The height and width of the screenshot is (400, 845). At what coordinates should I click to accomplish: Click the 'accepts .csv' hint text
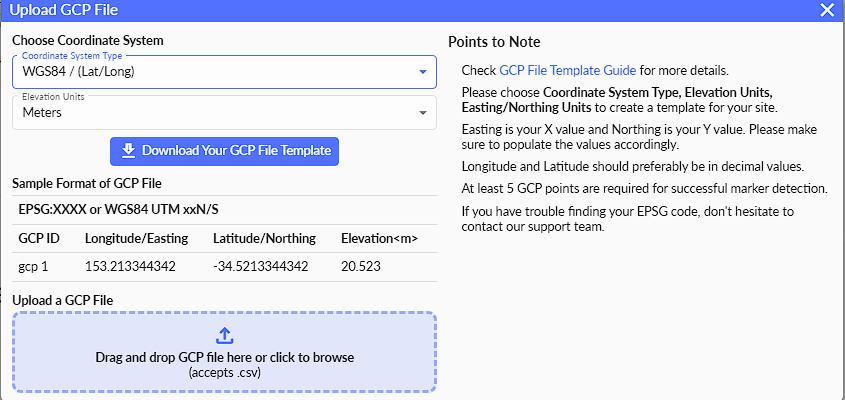225,372
